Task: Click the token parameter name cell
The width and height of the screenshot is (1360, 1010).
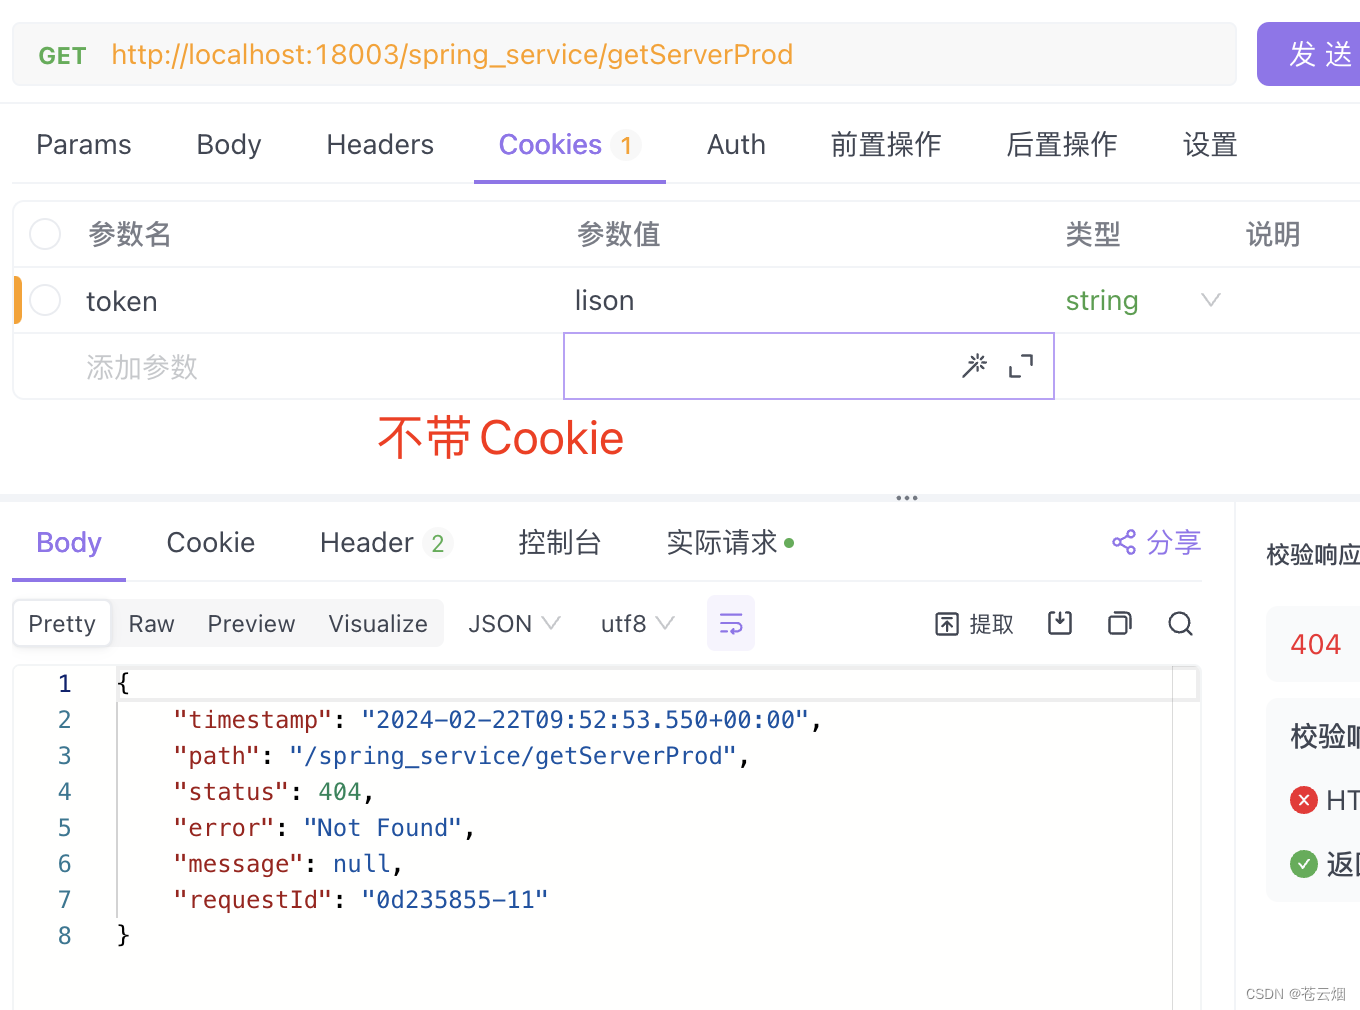Action: pos(121,301)
